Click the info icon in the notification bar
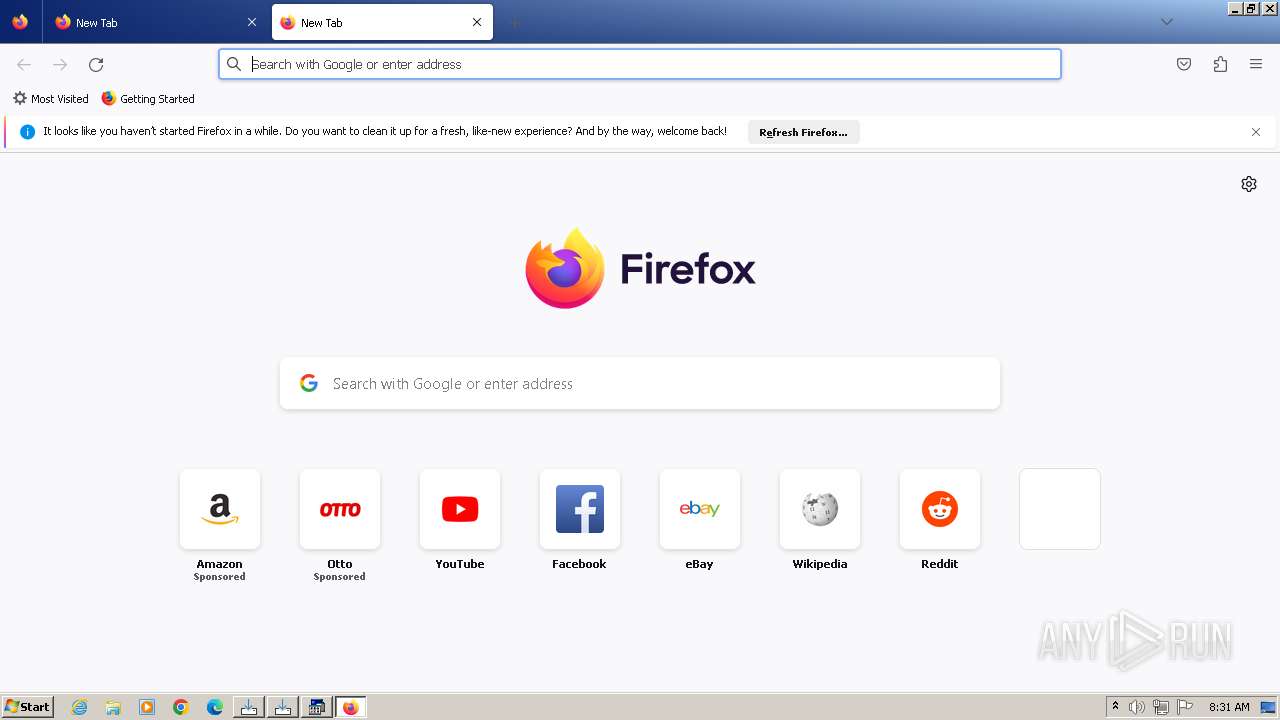 (27, 132)
